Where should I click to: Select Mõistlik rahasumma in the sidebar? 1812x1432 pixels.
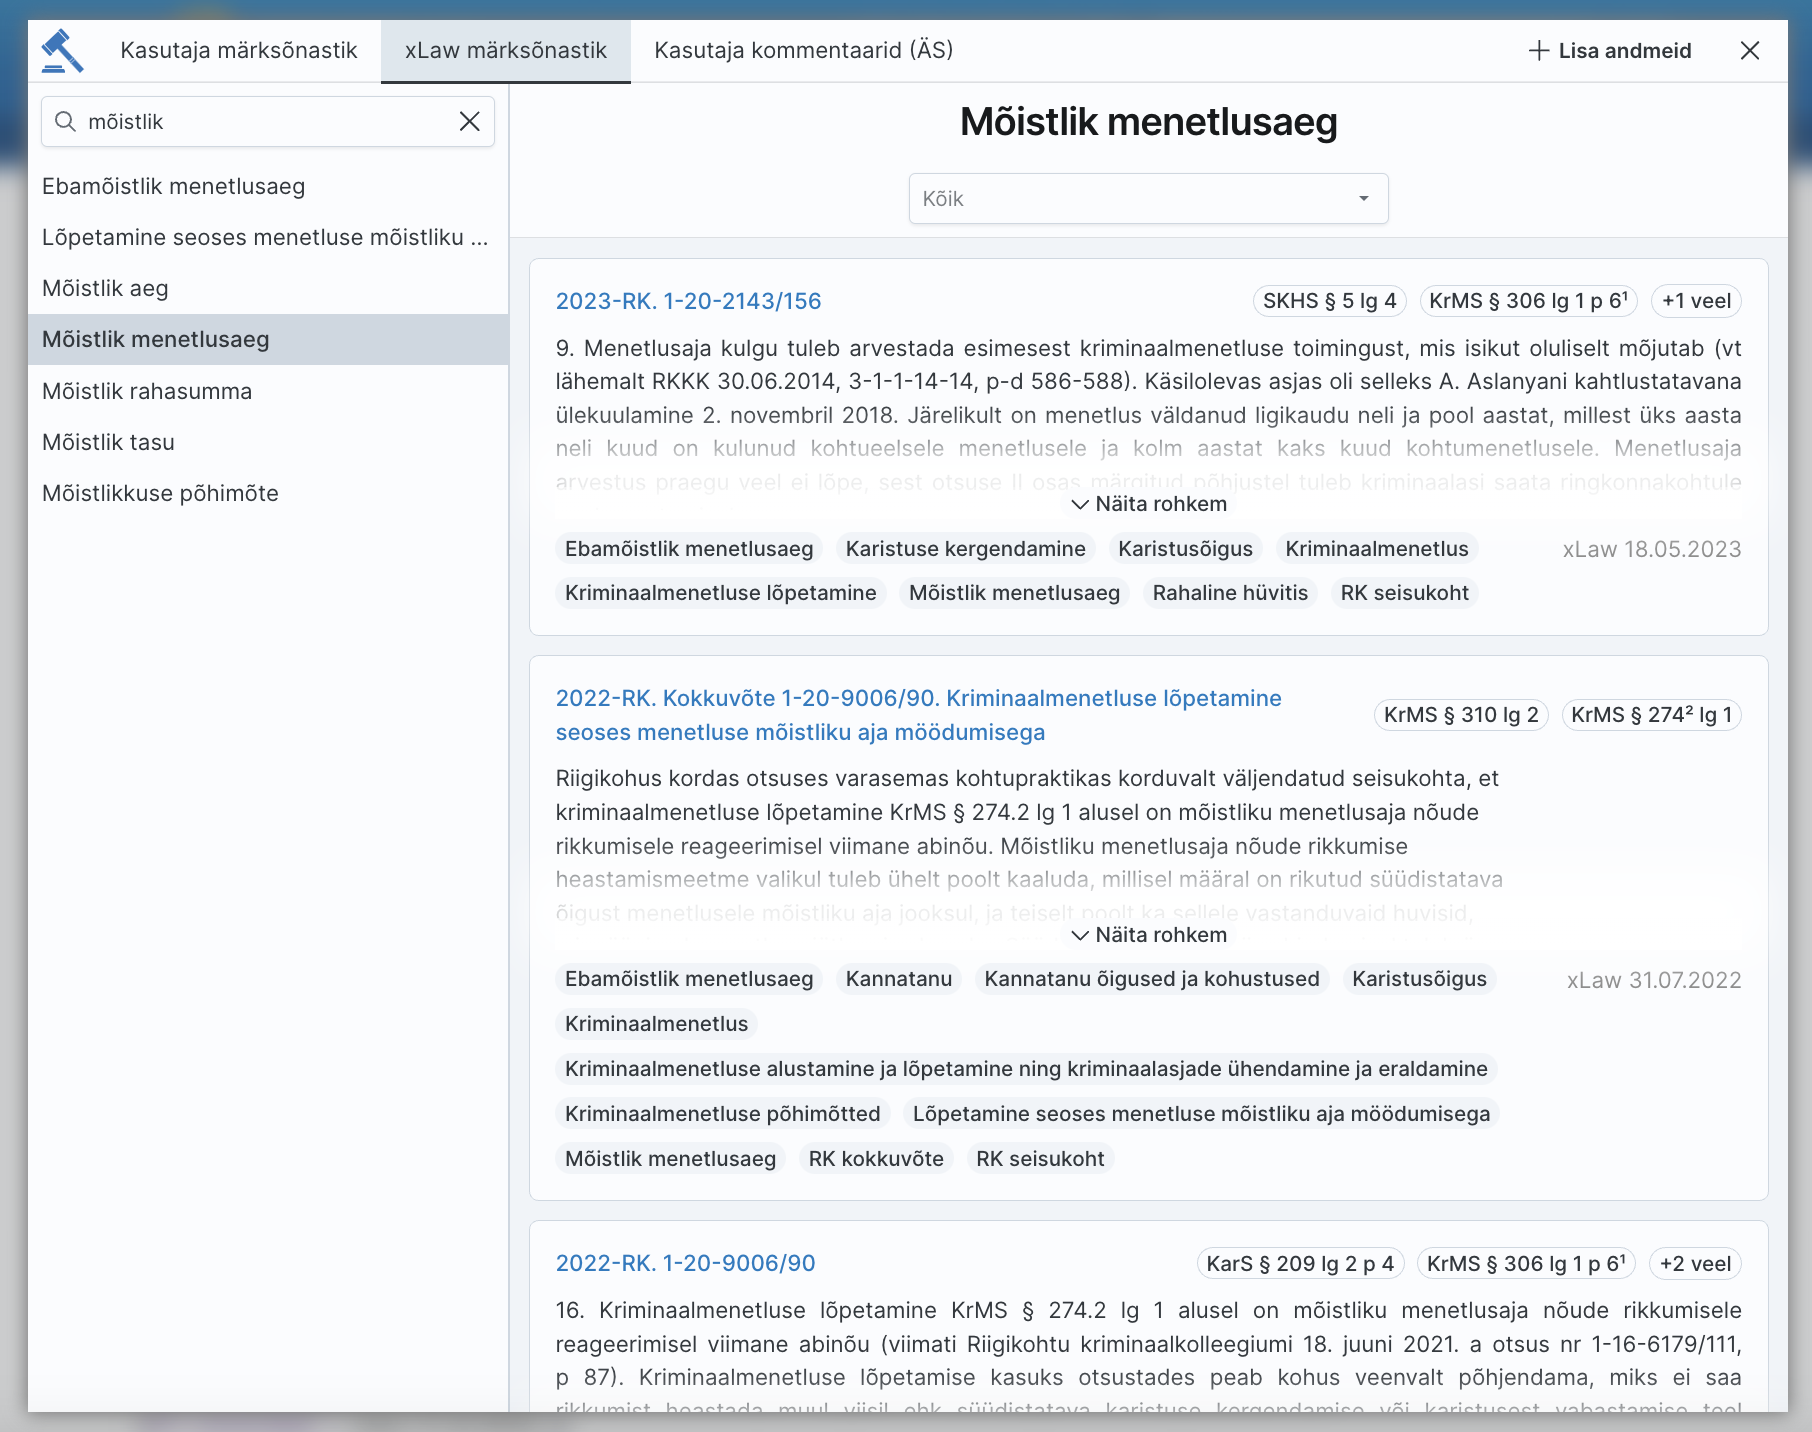(146, 390)
